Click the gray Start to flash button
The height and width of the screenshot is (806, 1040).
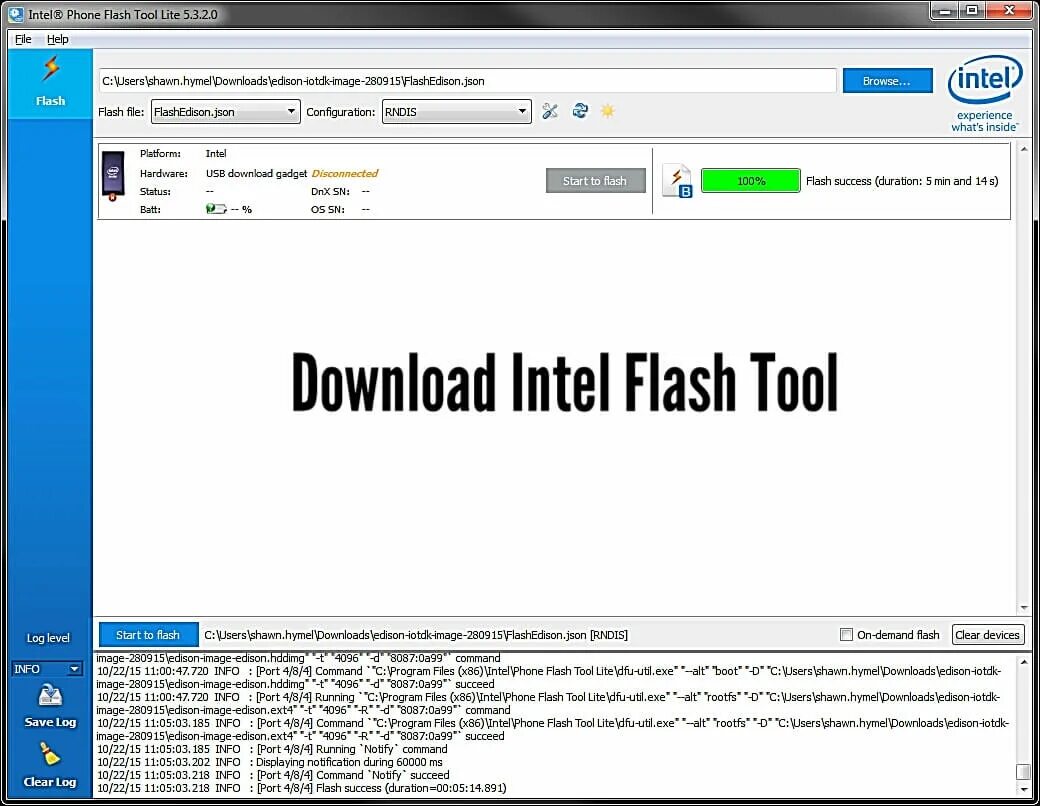click(x=595, y=181)
